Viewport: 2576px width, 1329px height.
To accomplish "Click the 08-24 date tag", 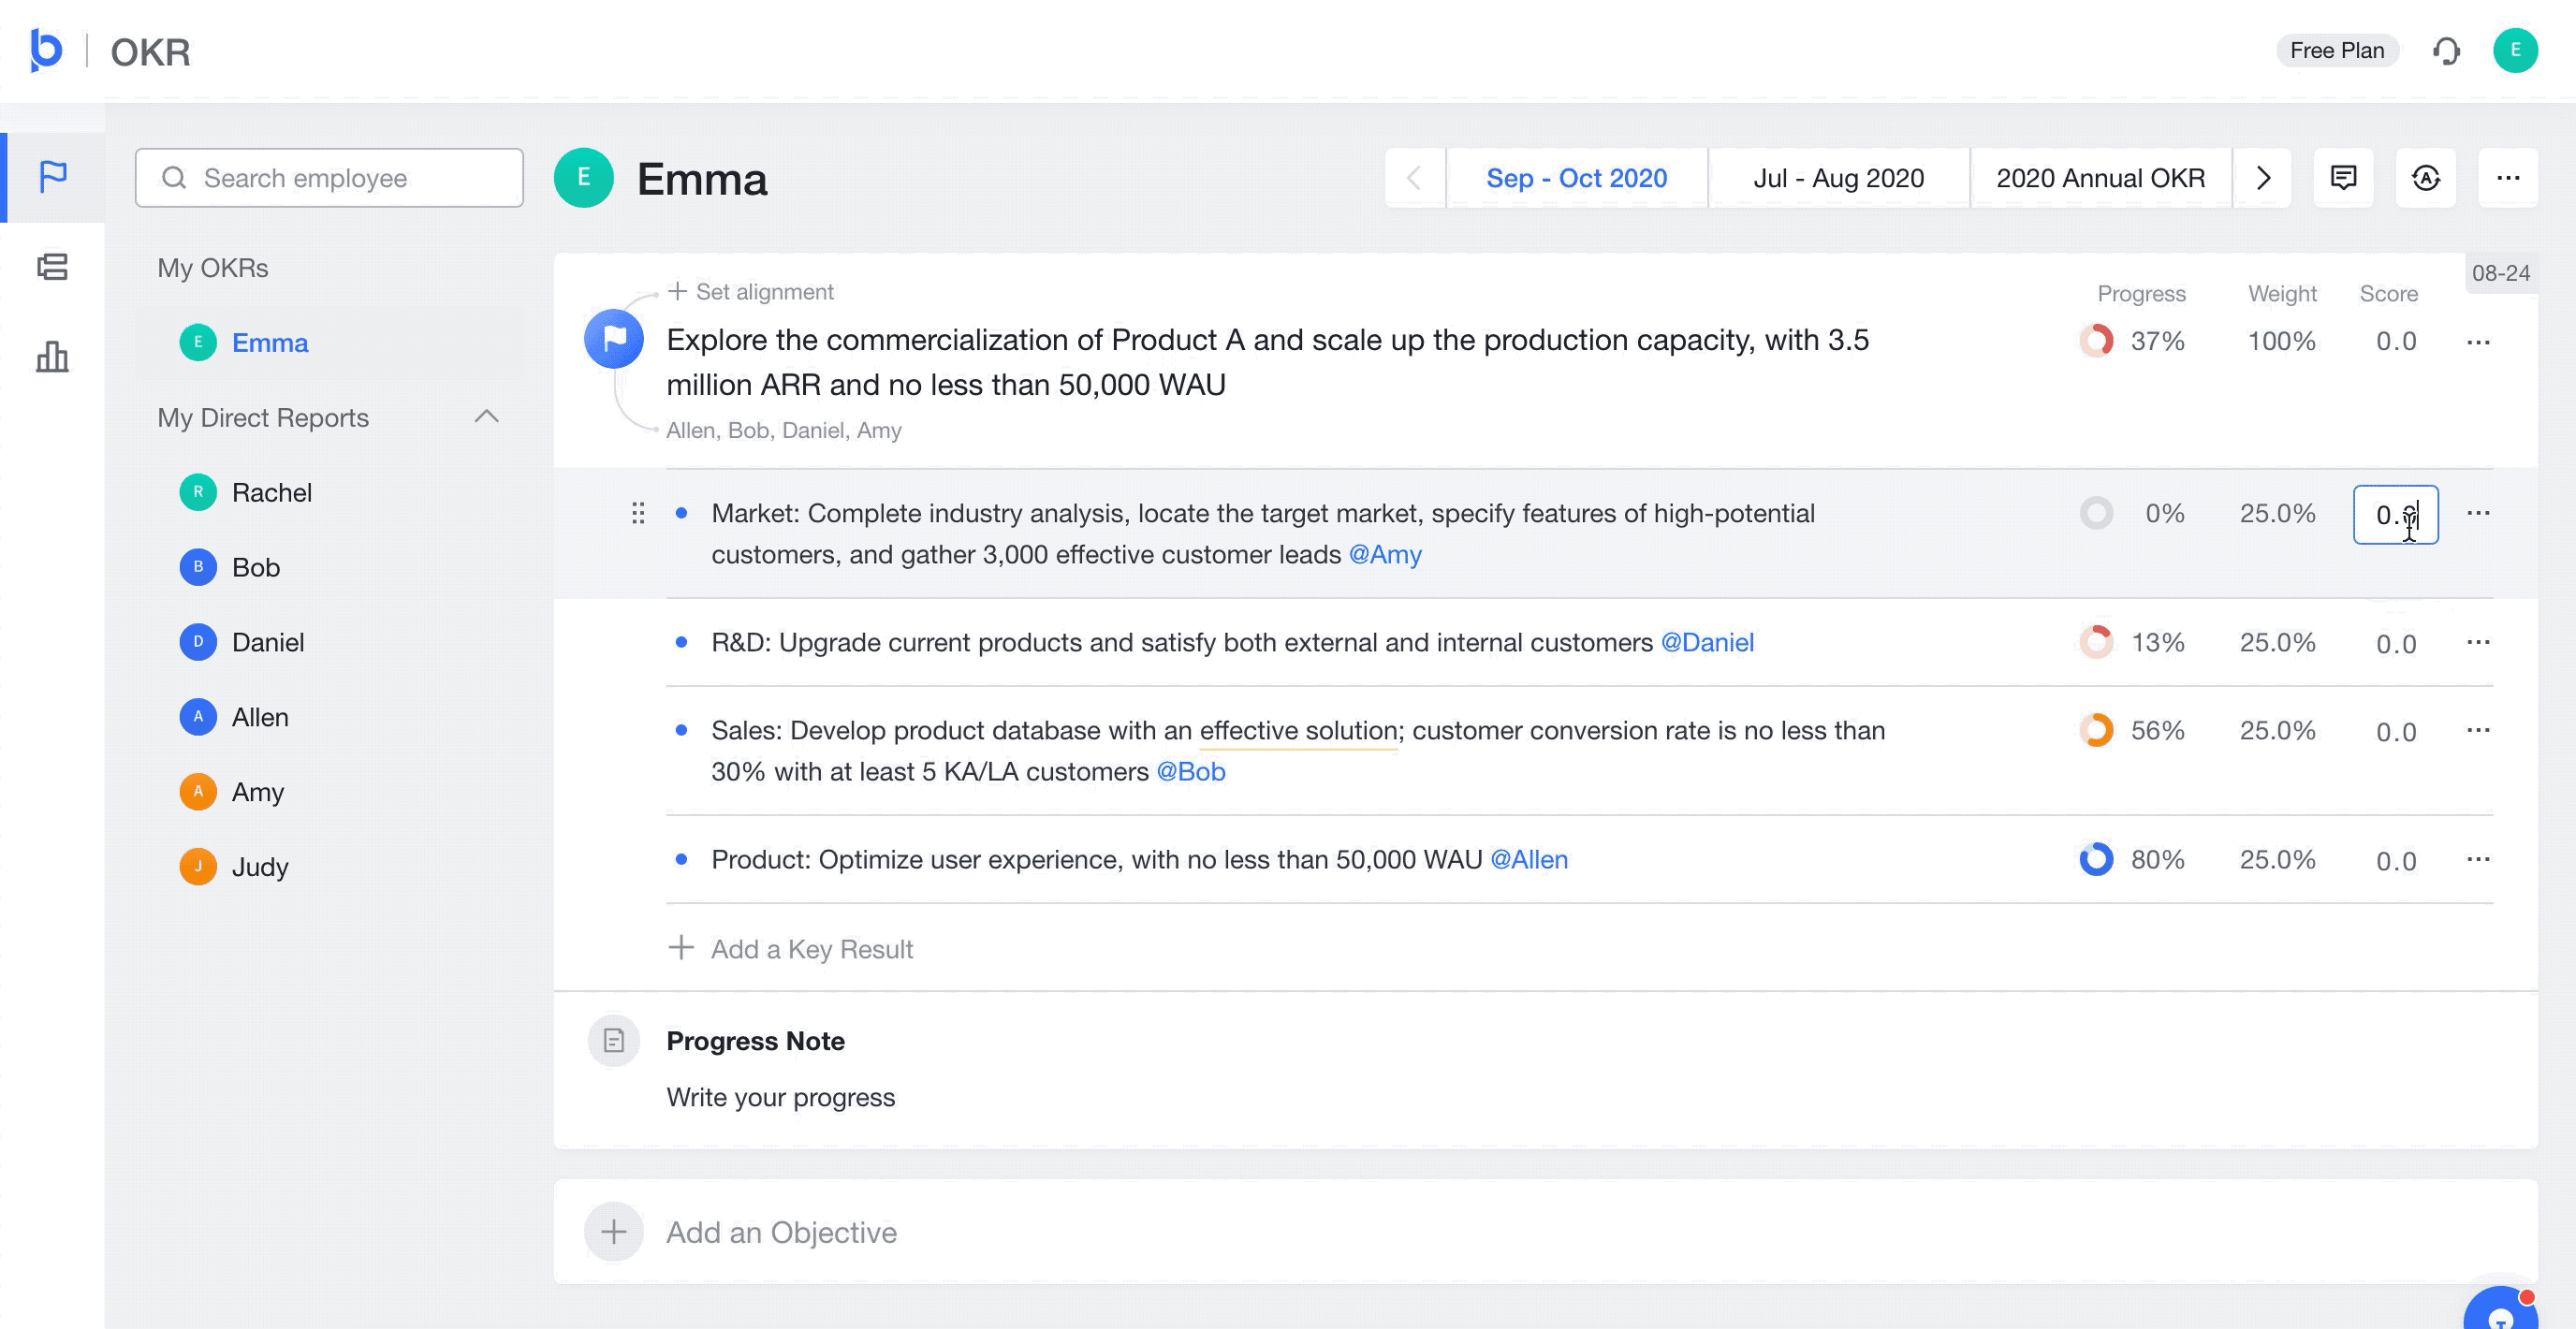I will click(2500, 273).
